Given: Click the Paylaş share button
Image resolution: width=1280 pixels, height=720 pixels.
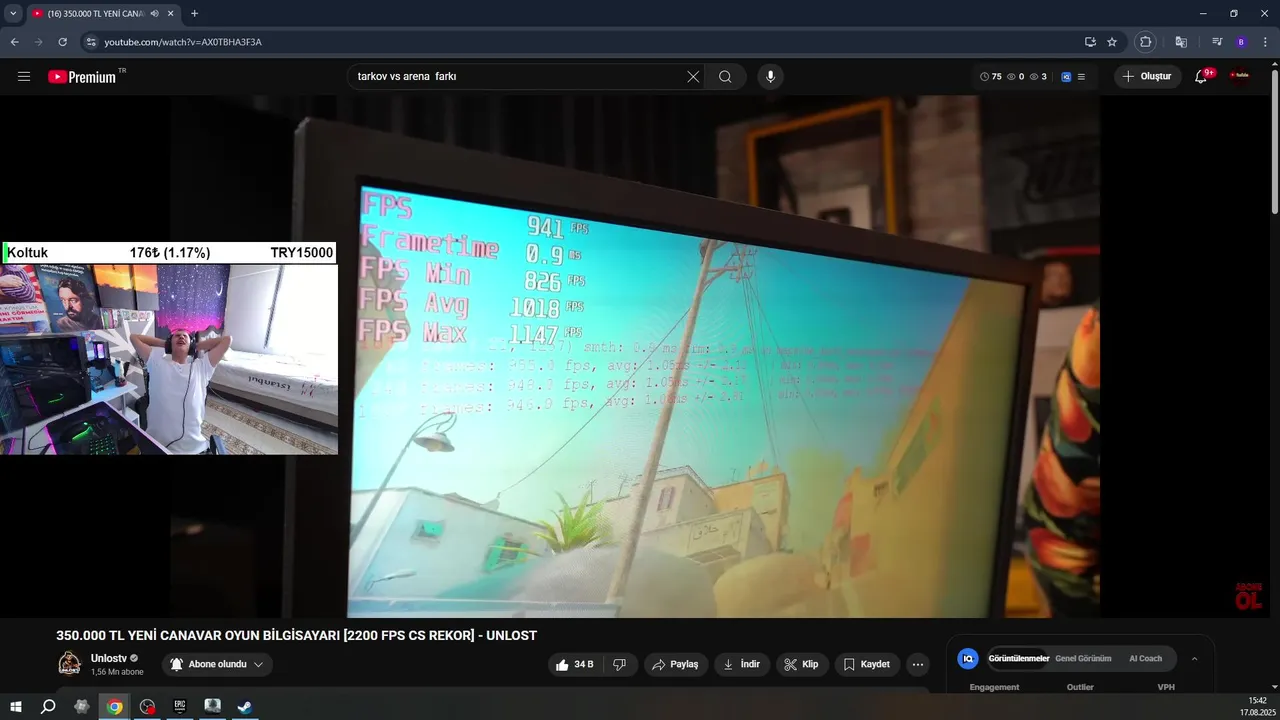Looking at the screenshot, I should (x=676, y=665).
